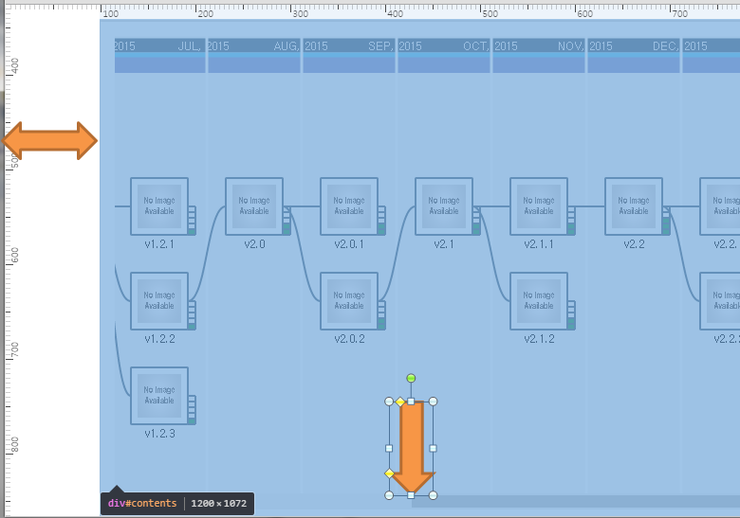
Task: Click the 2015 JUL. month header
Action: tap(160, 46)
